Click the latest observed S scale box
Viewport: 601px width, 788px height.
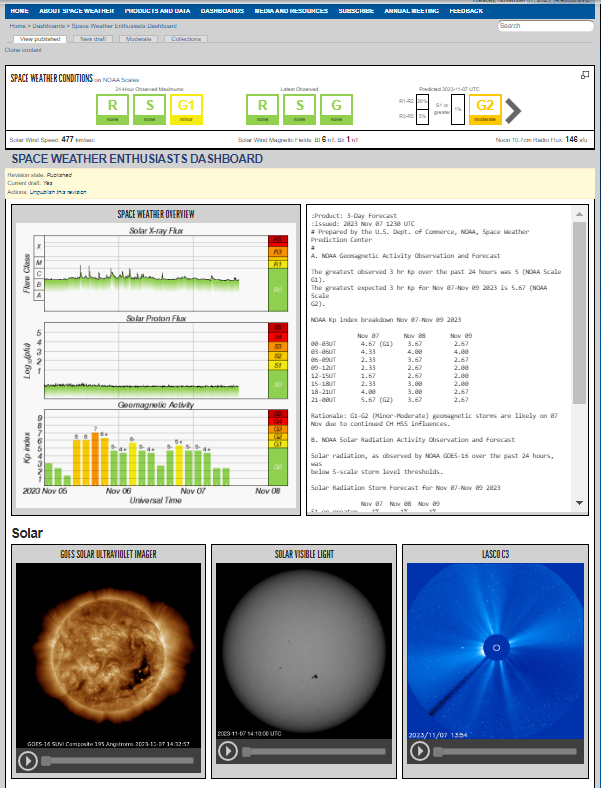tap(299, 109)
